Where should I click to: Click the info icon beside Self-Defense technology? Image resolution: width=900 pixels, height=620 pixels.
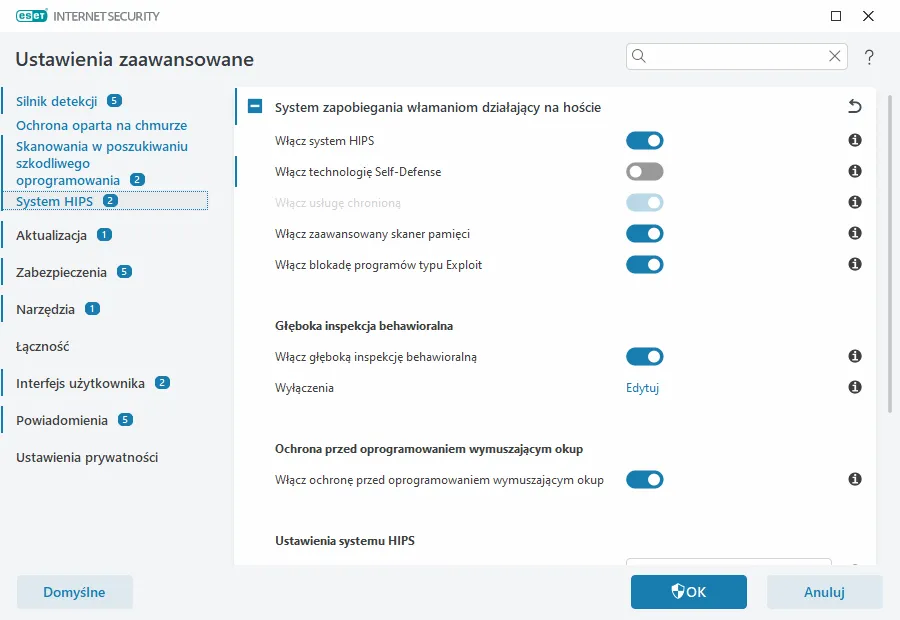click(855, 171)
